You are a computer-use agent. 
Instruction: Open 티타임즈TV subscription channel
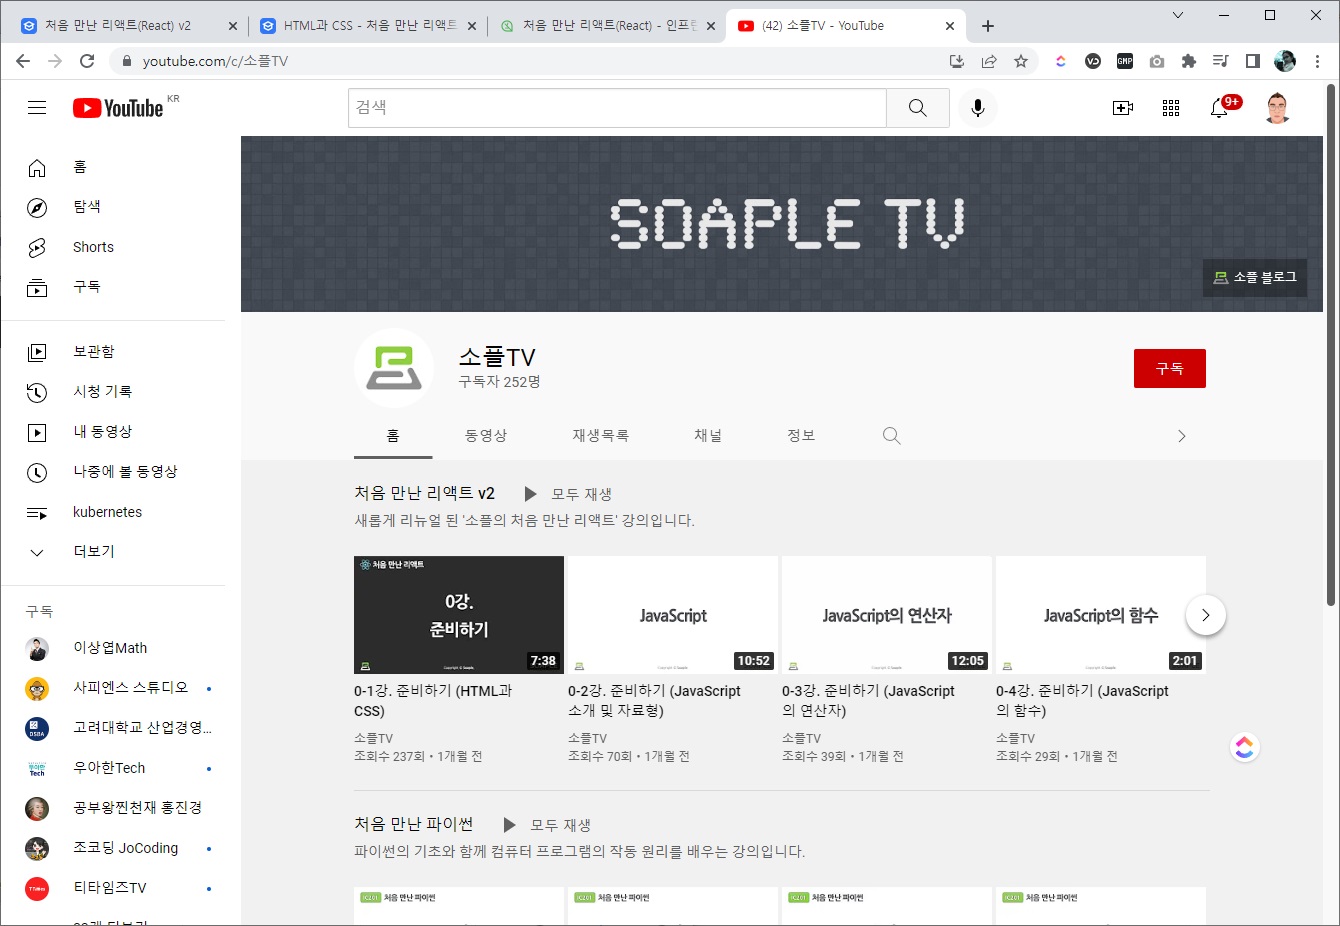pyautogui.click(x=113, y=888)
